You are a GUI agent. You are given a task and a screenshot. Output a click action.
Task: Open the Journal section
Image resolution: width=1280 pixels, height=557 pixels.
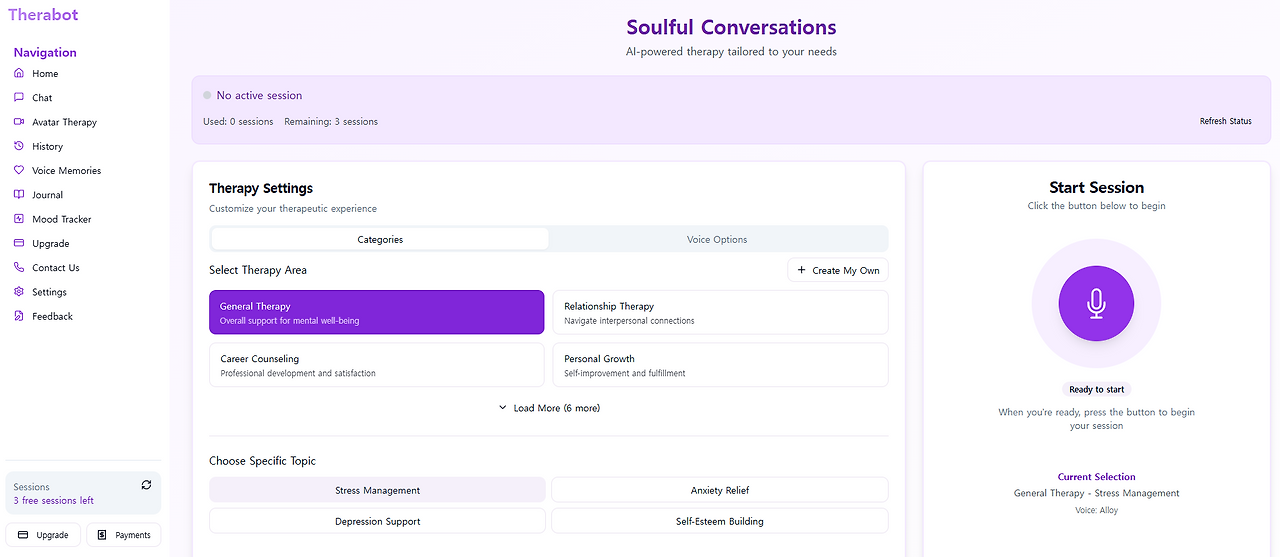click(x=47, y=195)
